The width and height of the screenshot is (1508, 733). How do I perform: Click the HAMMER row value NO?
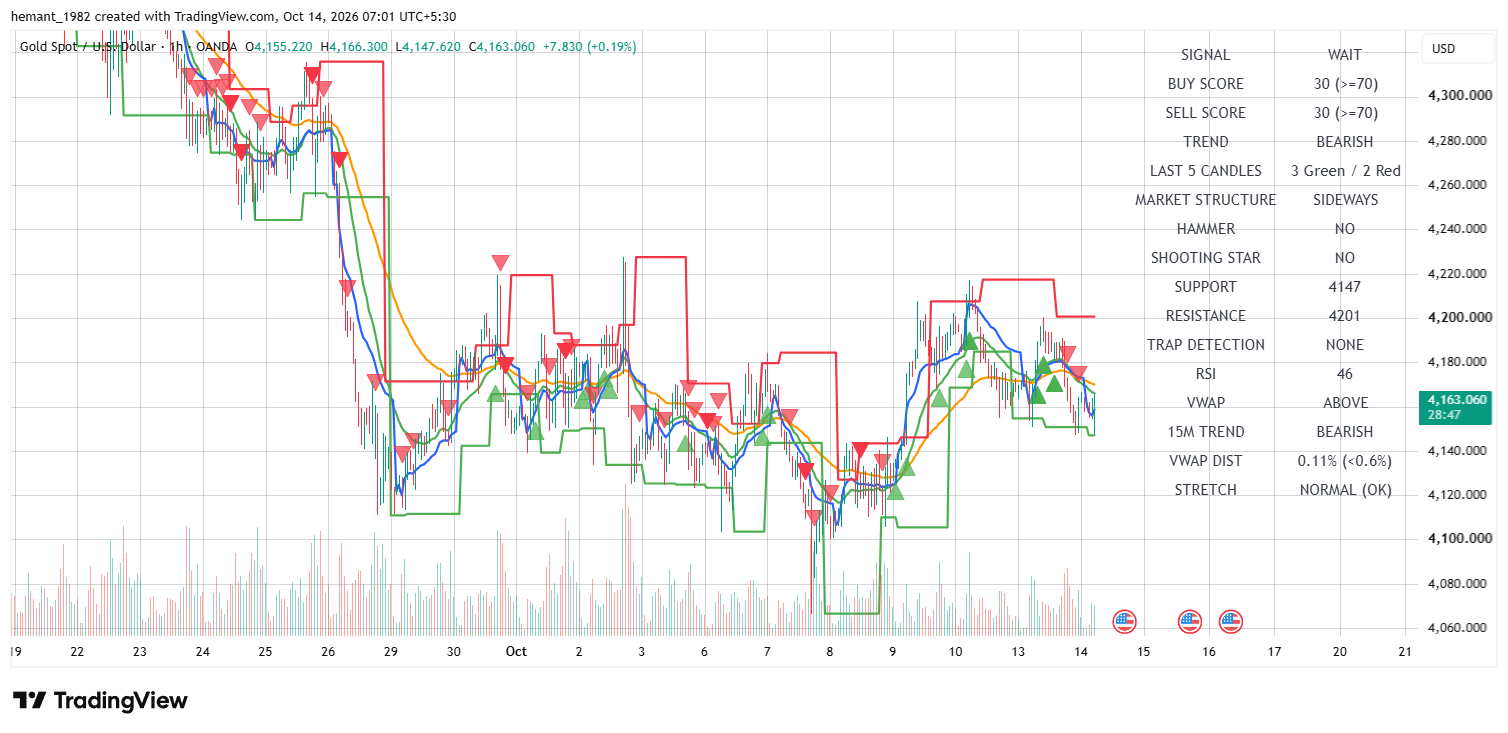(1345, 229)
